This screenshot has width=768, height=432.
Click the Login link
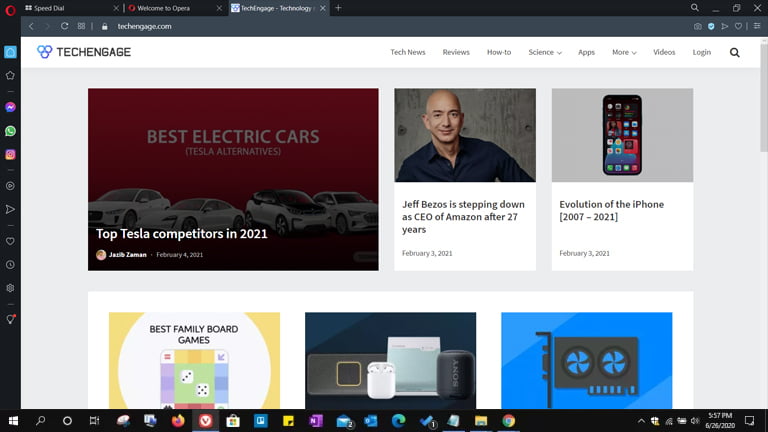701,52
